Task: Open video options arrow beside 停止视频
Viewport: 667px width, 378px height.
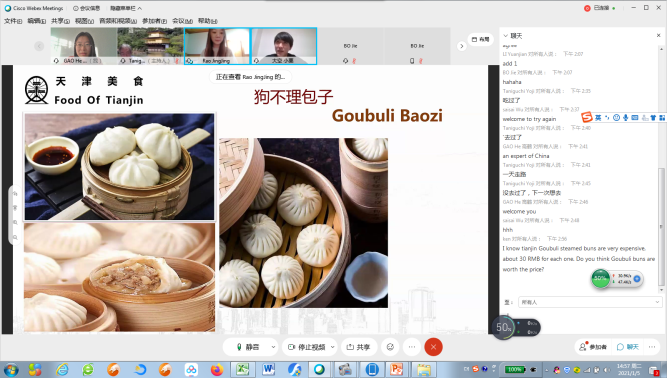Action: (x=332, y=347)
